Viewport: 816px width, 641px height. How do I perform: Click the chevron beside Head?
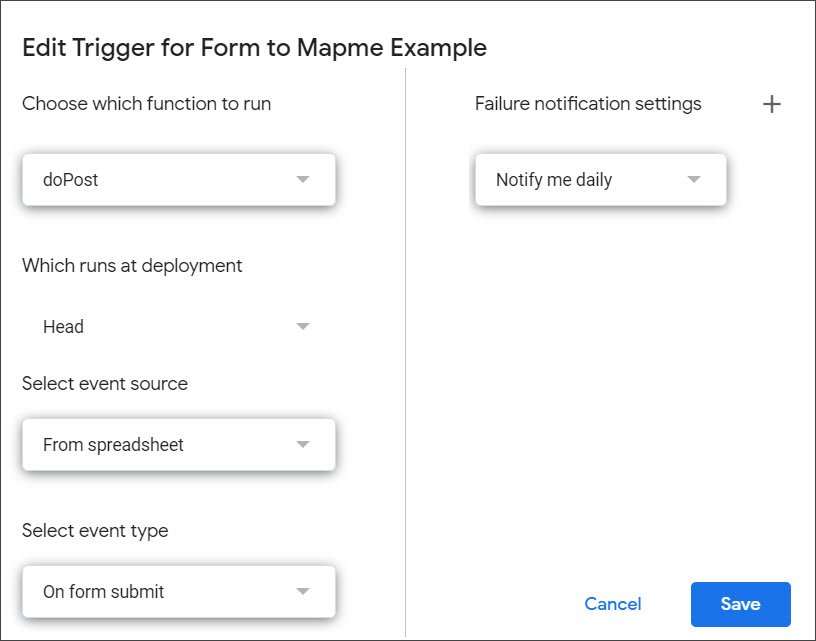303,326
